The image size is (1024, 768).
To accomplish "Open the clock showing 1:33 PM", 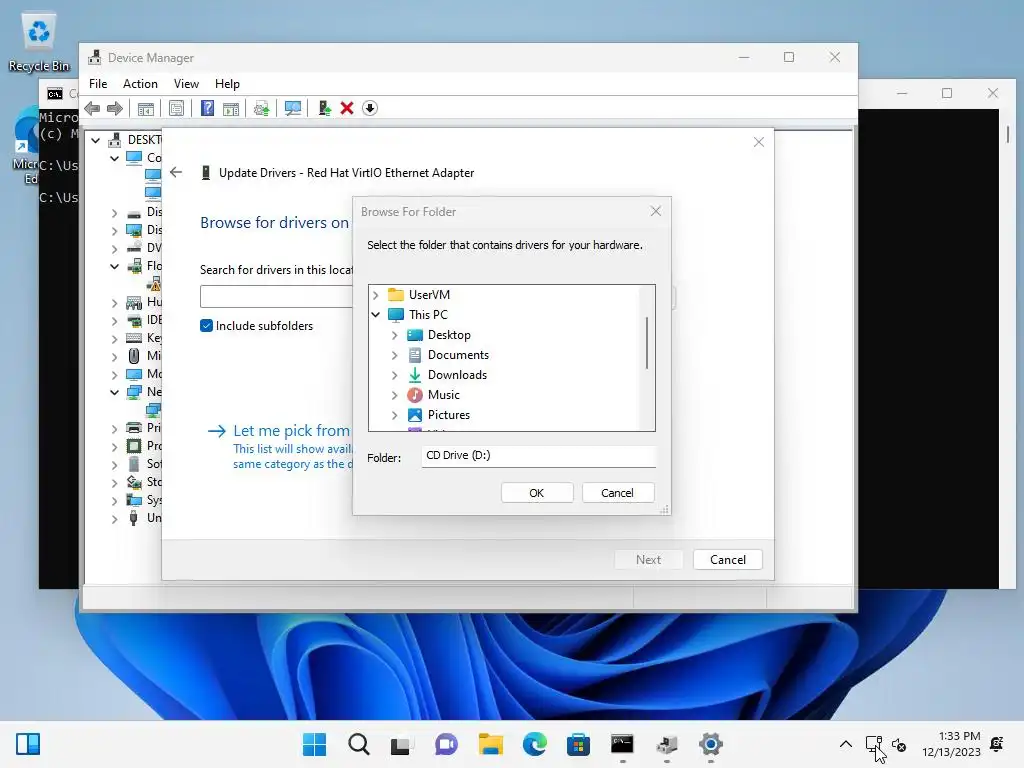I will [952, 744].
